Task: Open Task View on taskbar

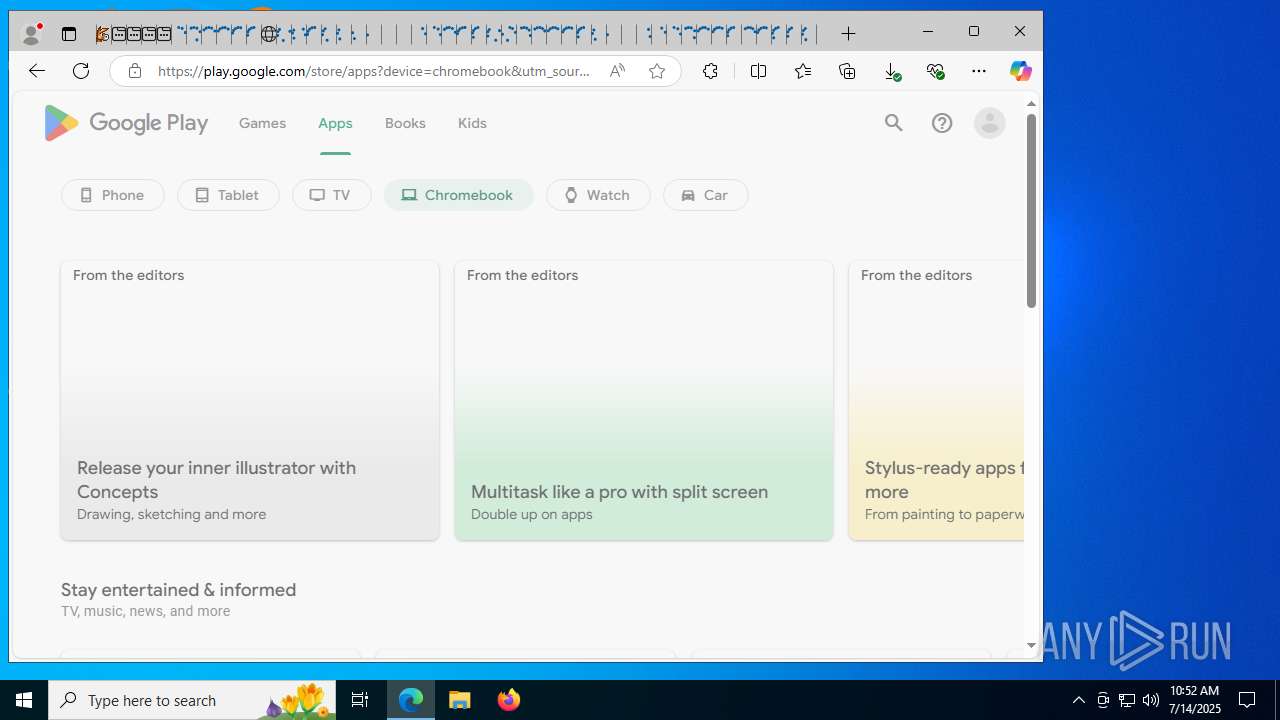Action: (x=360, y=700)
